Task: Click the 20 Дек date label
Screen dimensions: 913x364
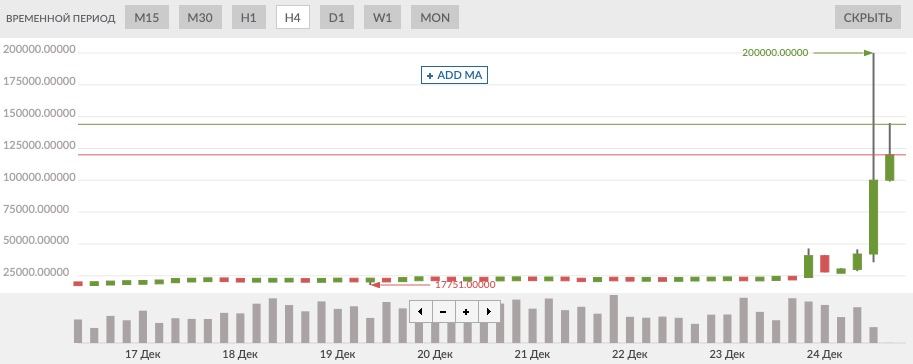Action: [x=434, y=354]
